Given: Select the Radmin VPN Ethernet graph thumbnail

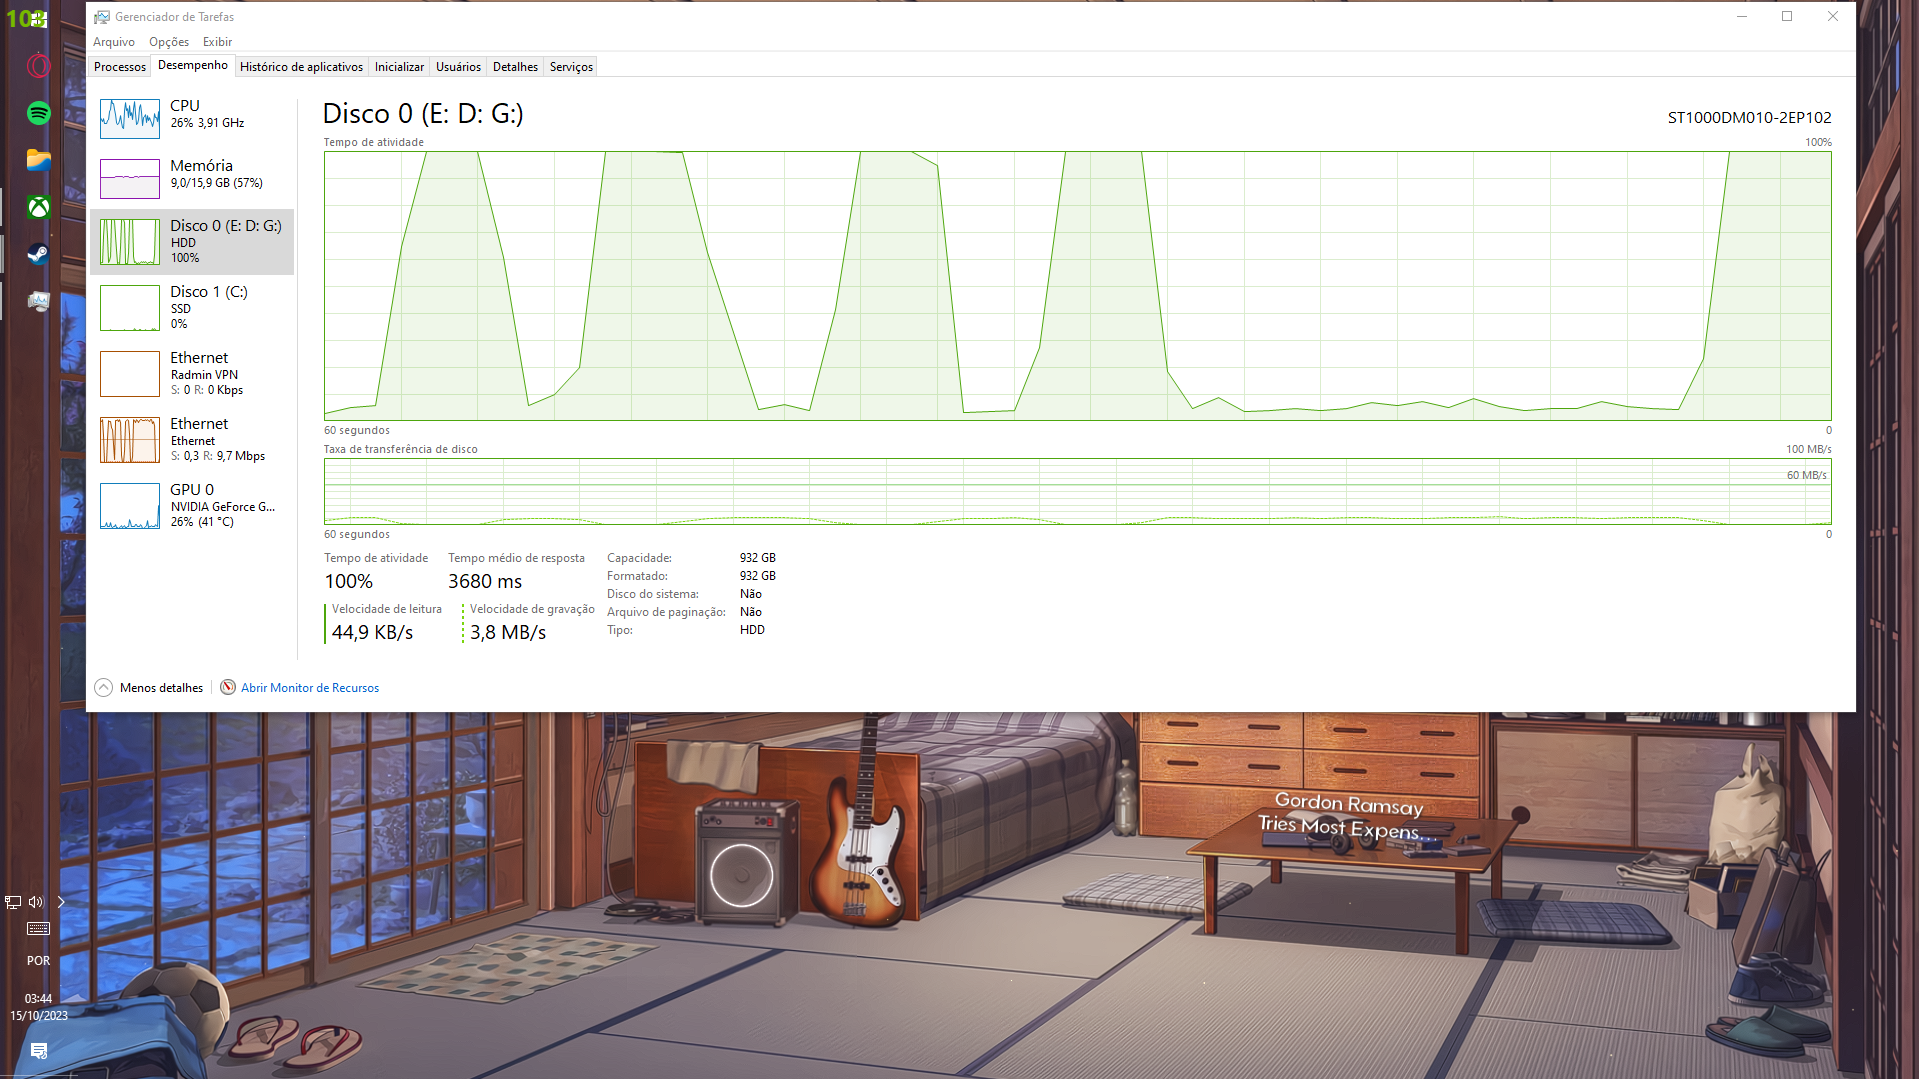Looking at the screenshot, I should [x=130, y=374].
